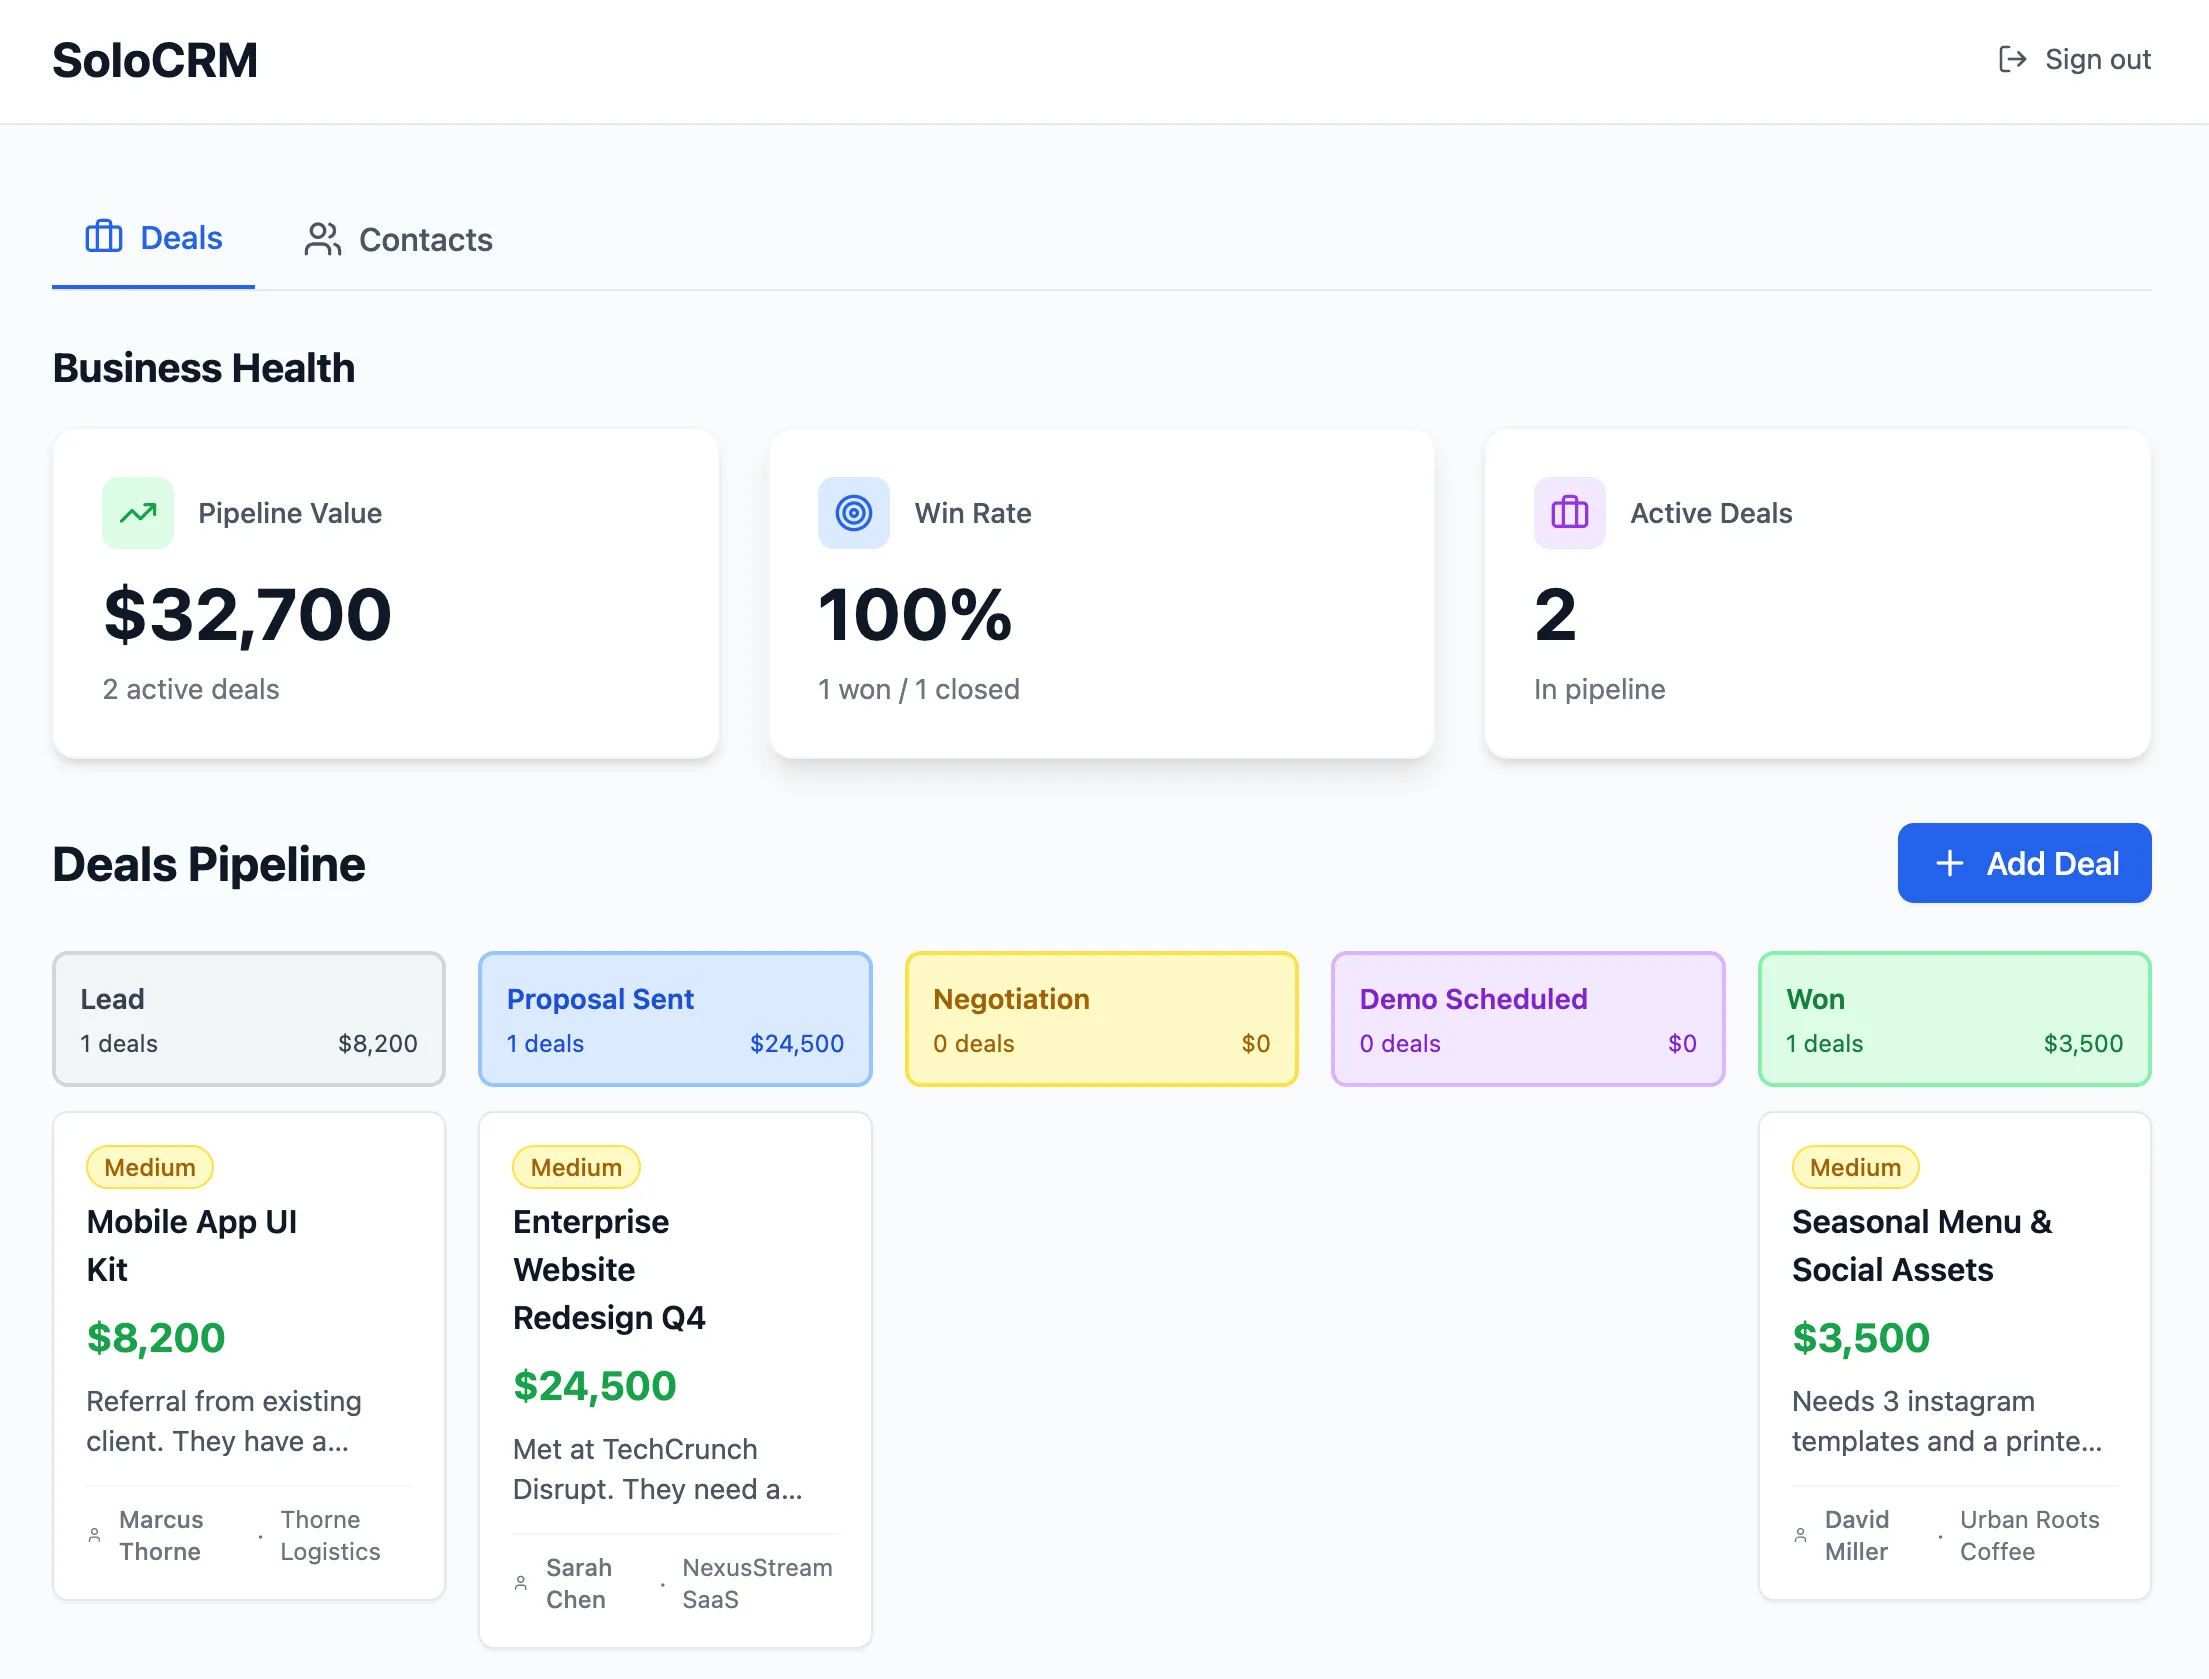2209x1679 pixels.
Task: Click the Medium badge on Seasonal Menu & Social Assets
Action: pyautogui.click(x=1854, y=1167)
